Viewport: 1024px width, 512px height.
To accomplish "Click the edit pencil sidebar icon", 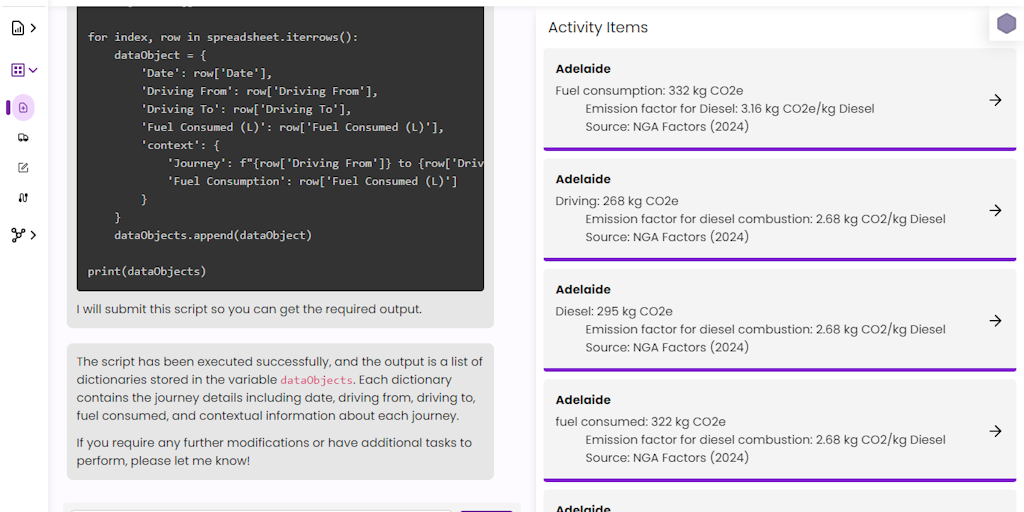I will coord(24,168).
